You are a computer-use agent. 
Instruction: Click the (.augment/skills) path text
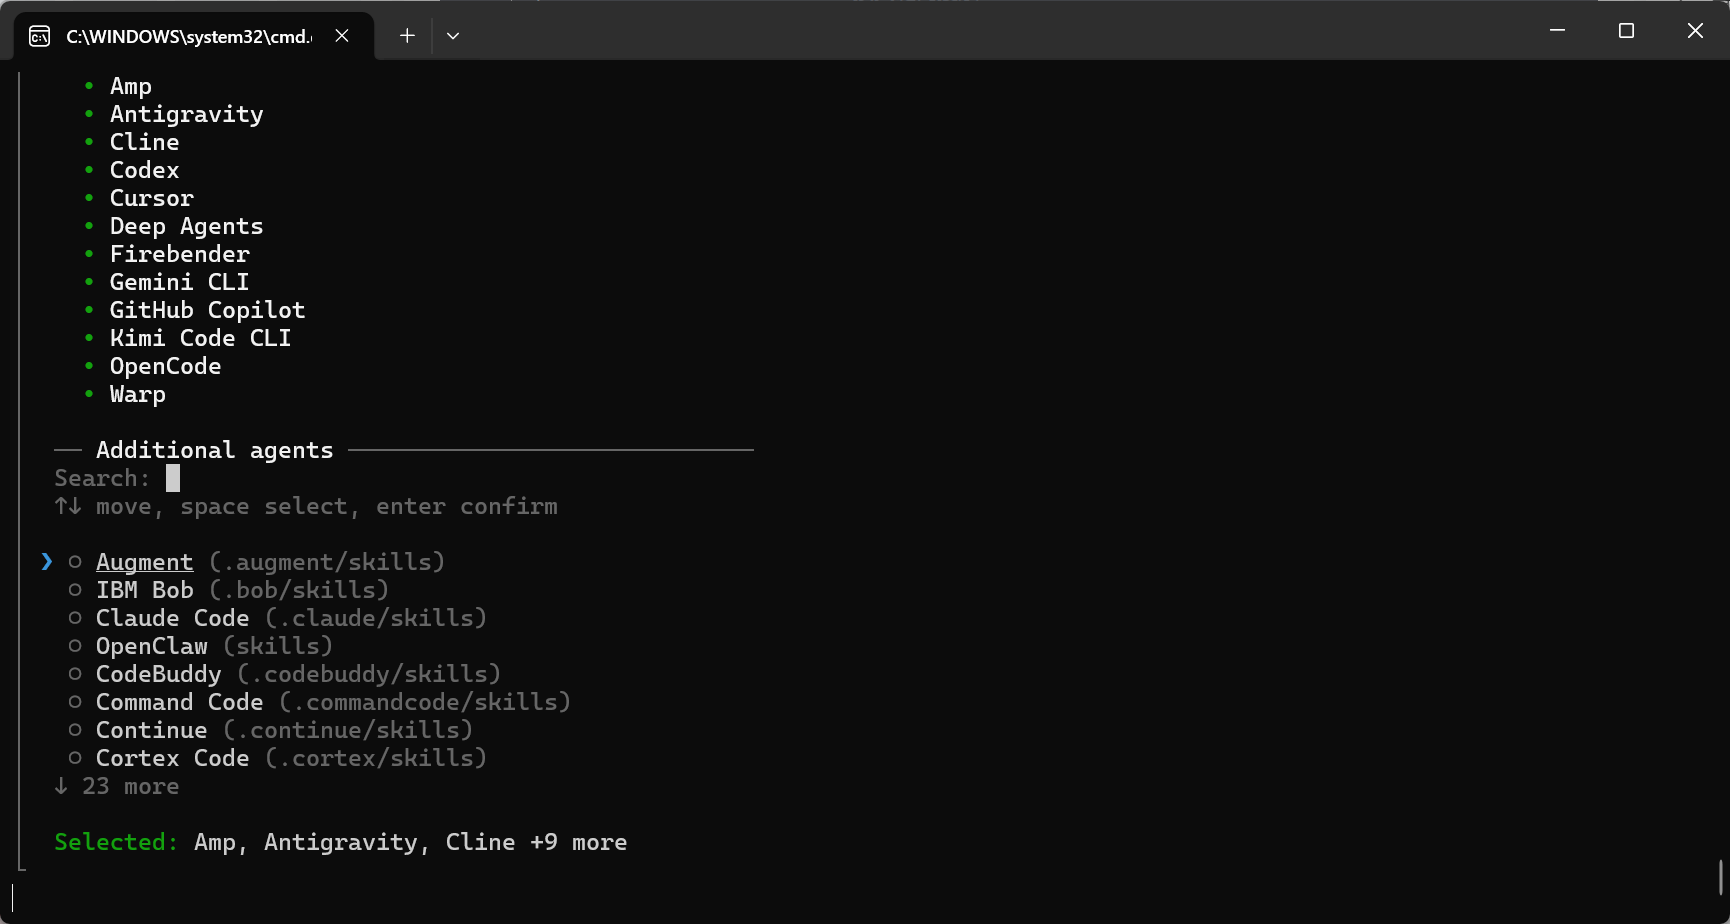point(327,562)
